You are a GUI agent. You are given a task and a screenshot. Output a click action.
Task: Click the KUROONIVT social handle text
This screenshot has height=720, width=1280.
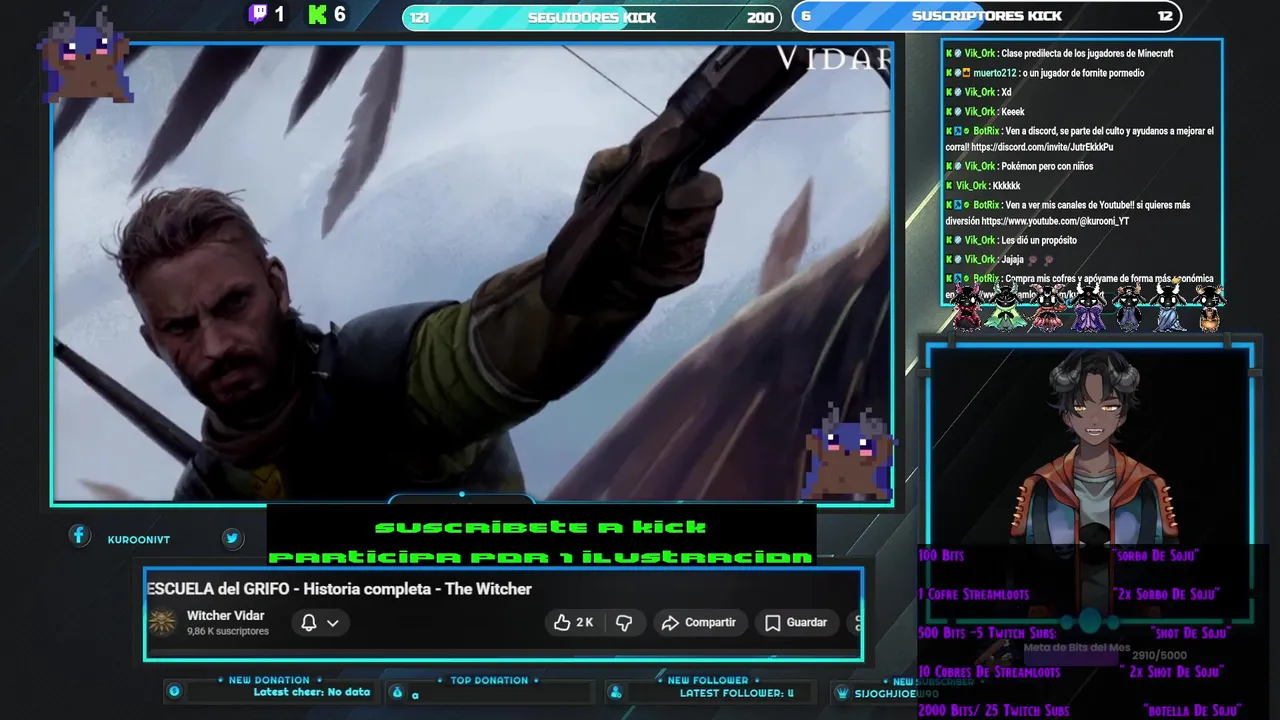[139, 540]
